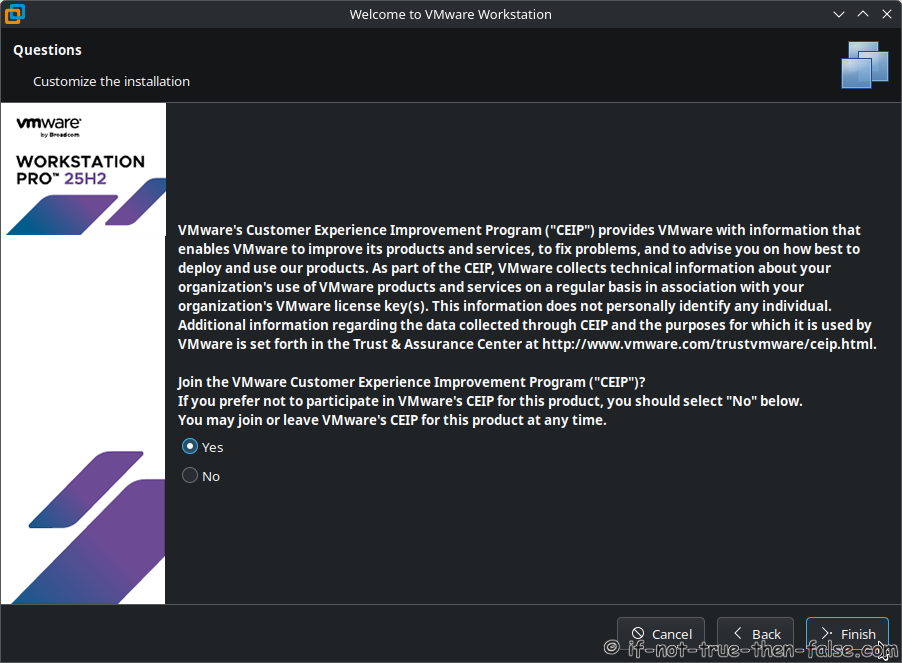The width and height of the screenshot is (902, 663).
Task: Click the vmware by Broadcom logo
Action: tap(49, 127)
